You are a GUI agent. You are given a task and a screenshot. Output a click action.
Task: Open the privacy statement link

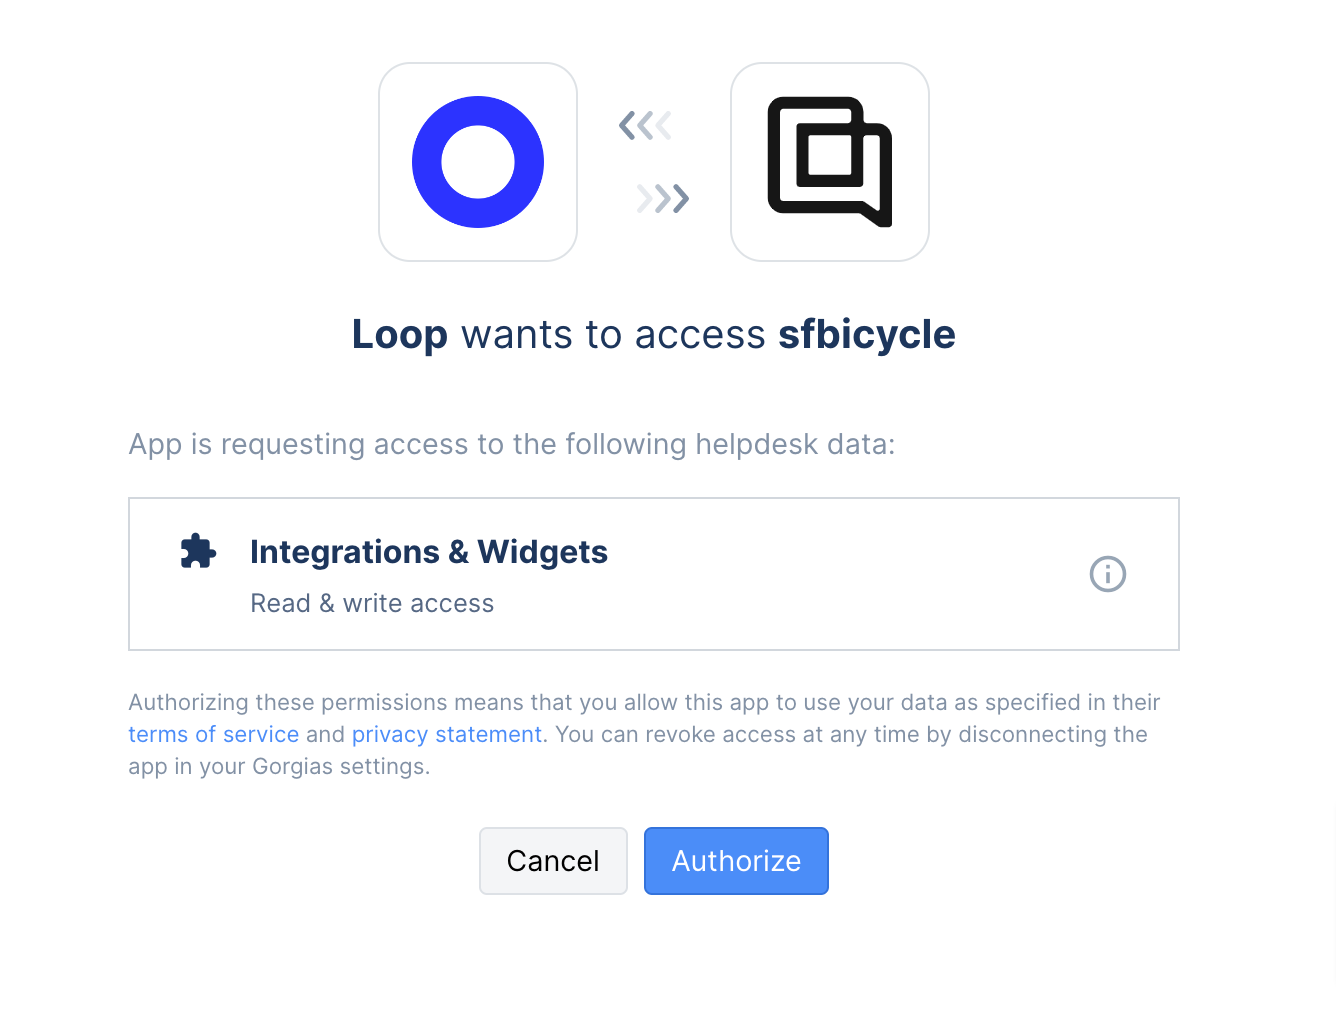(x=446, y=734)
